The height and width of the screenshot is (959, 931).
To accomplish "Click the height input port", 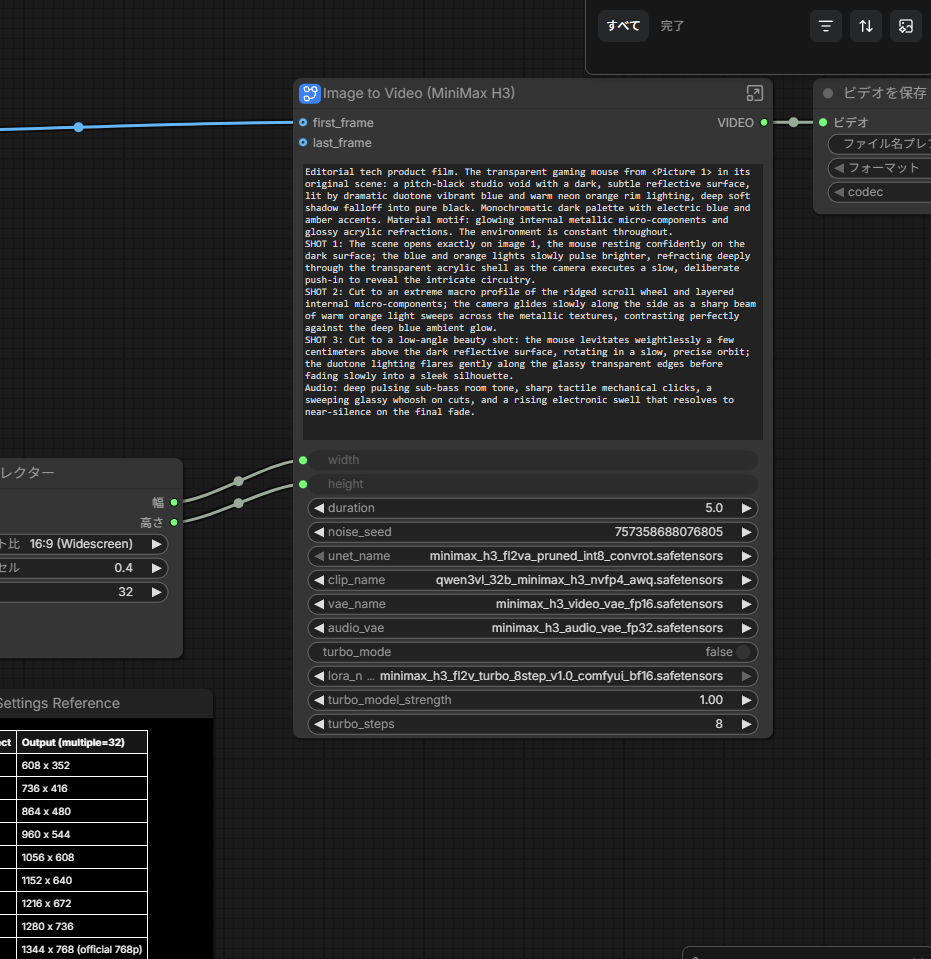I will click(303, 484).
